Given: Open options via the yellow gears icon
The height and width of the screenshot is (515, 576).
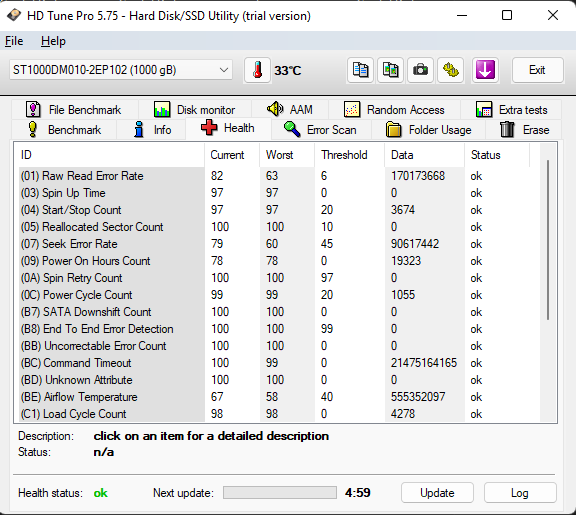Looking at the screenshot, I should 450,70.
